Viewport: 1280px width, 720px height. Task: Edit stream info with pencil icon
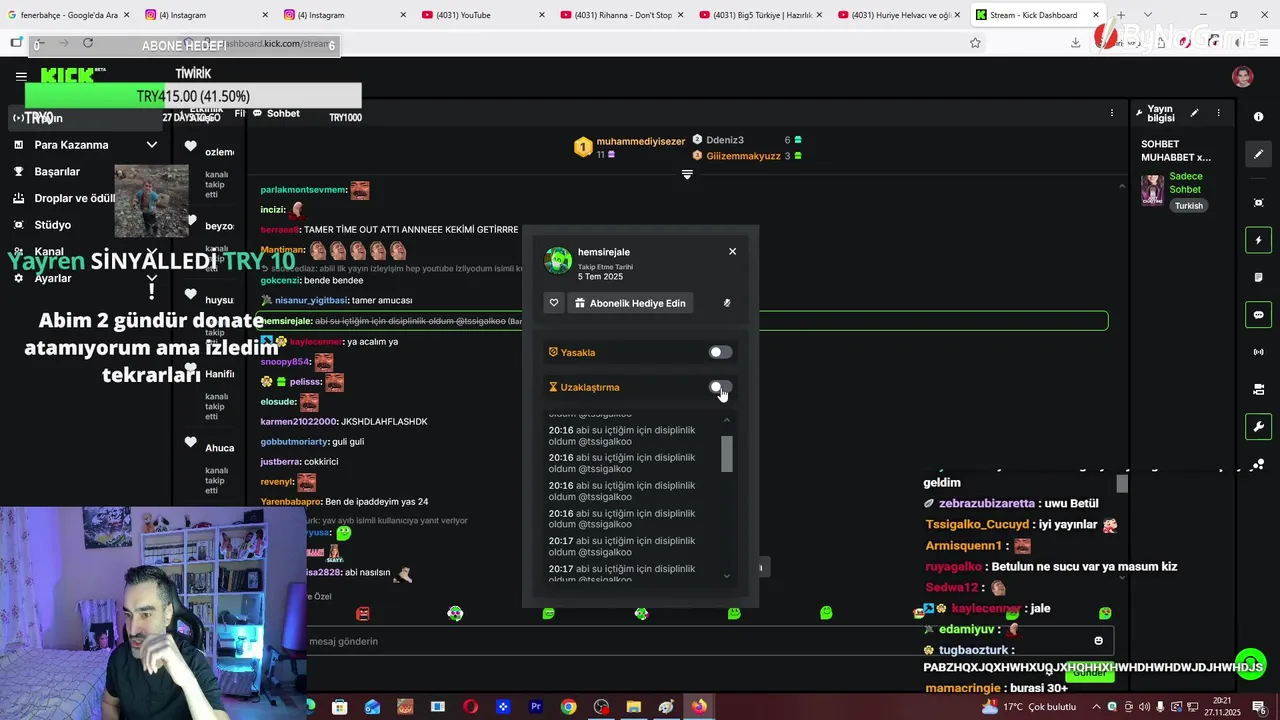point(1194,113)
